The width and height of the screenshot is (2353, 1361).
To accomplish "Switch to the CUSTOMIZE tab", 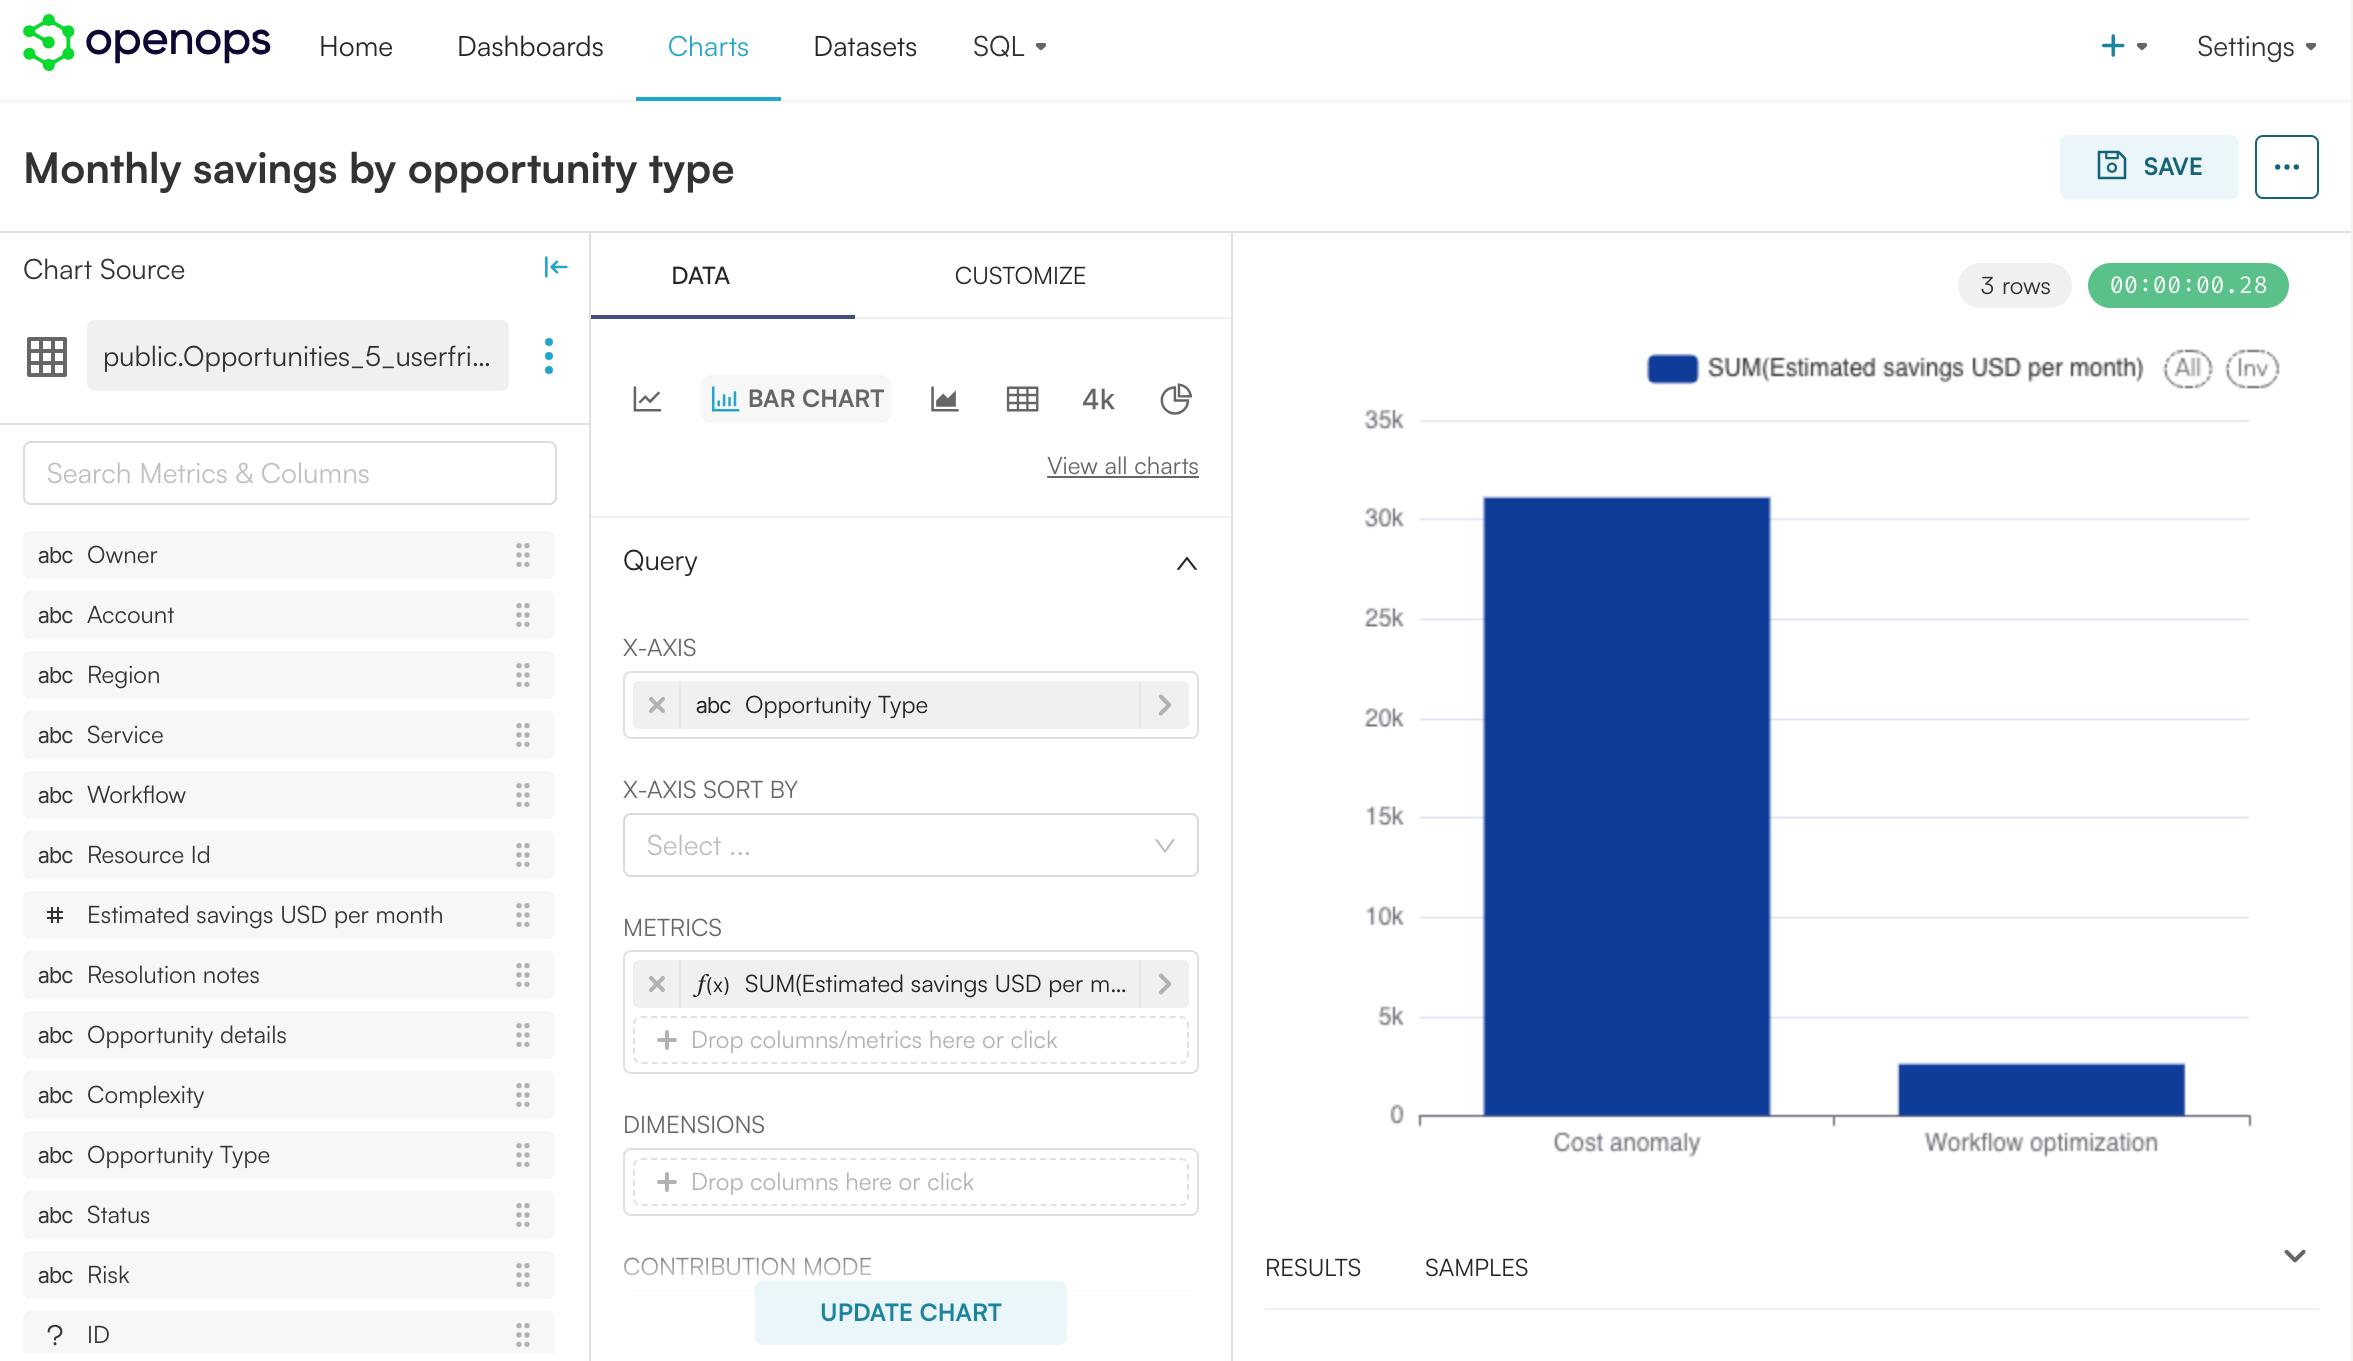I will 1019,276.
